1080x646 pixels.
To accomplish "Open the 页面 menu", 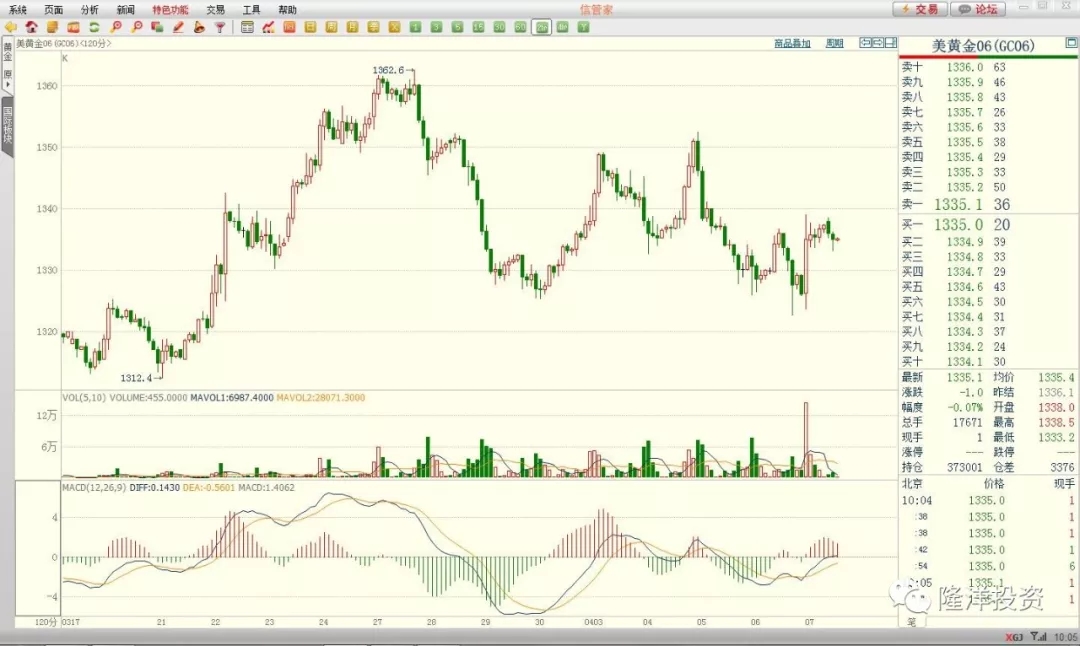I will pos(54,10).
